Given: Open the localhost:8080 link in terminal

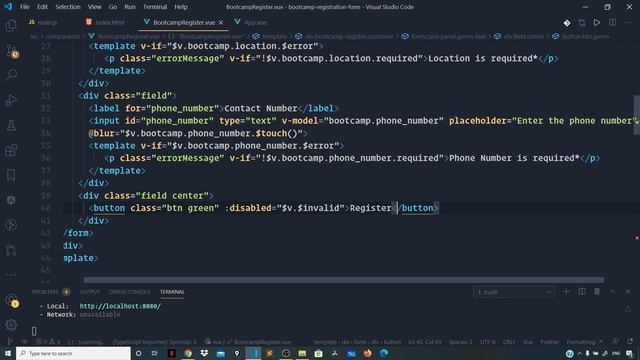Looking at the screenshot, I should [120, 306].
